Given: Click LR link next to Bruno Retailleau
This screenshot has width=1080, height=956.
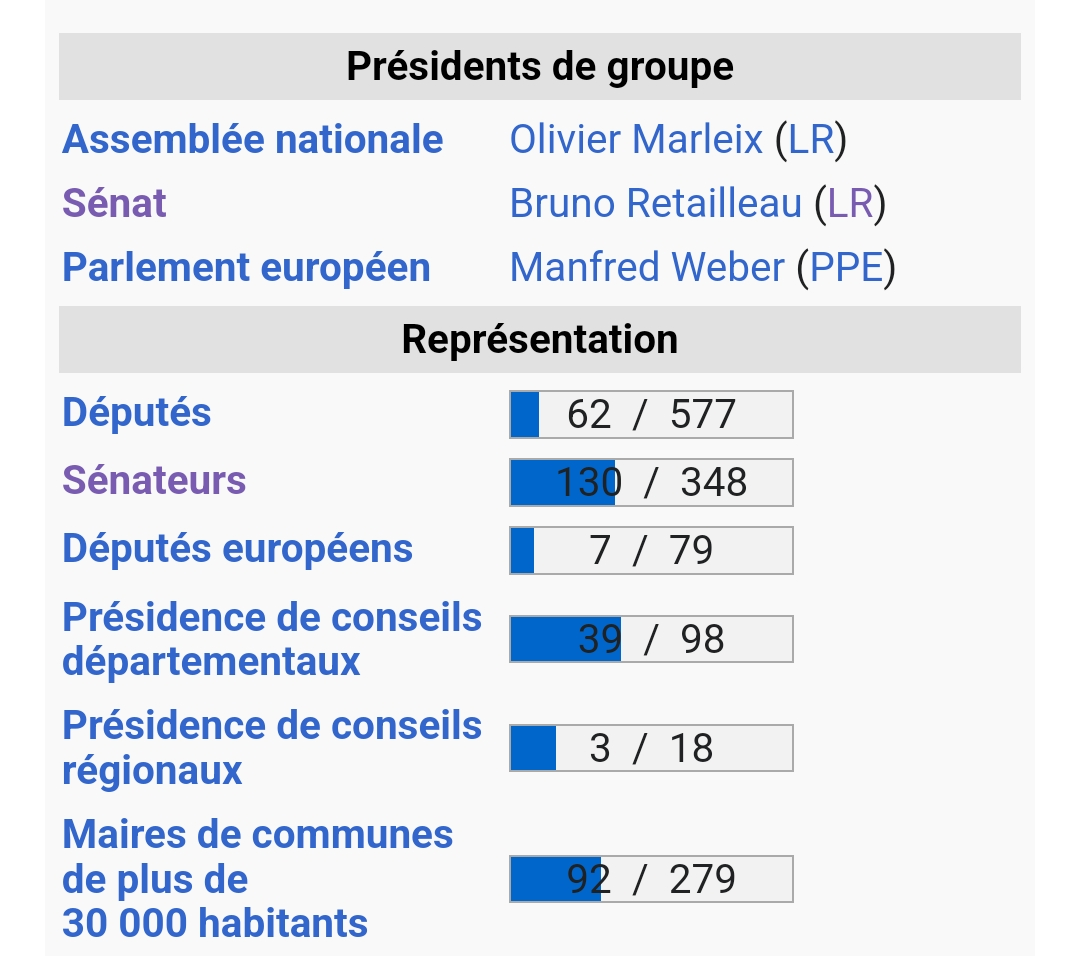Looking at the screenshot, I should click(x=850, y=203).
